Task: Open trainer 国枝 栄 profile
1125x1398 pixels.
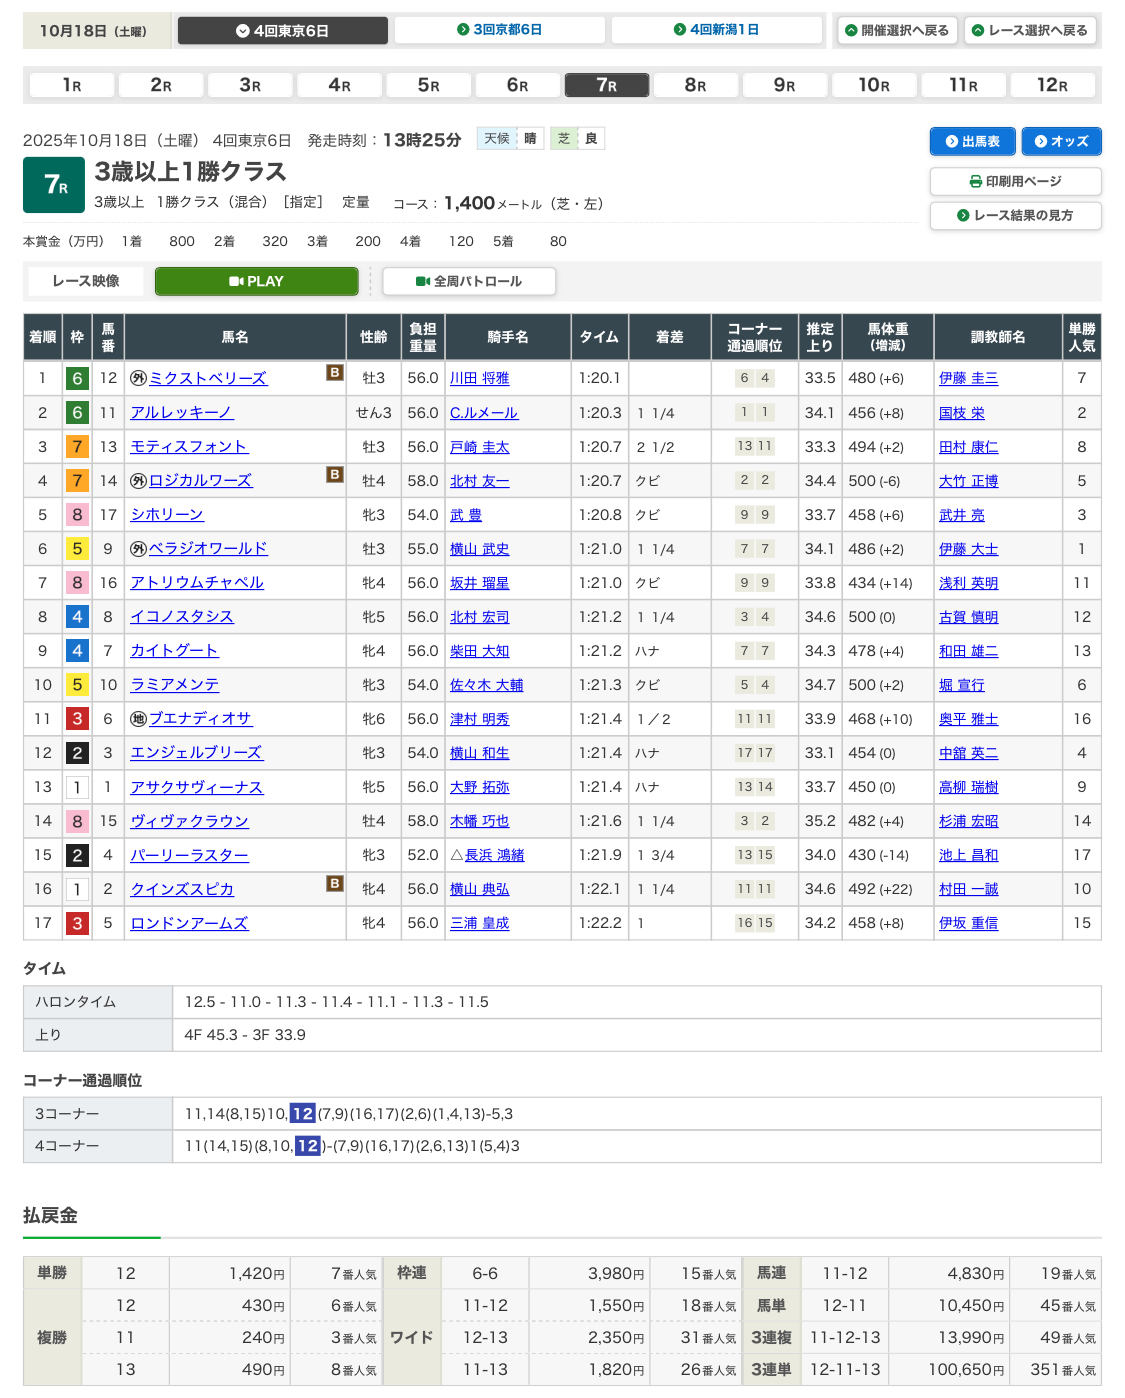Action: [961, 413]
